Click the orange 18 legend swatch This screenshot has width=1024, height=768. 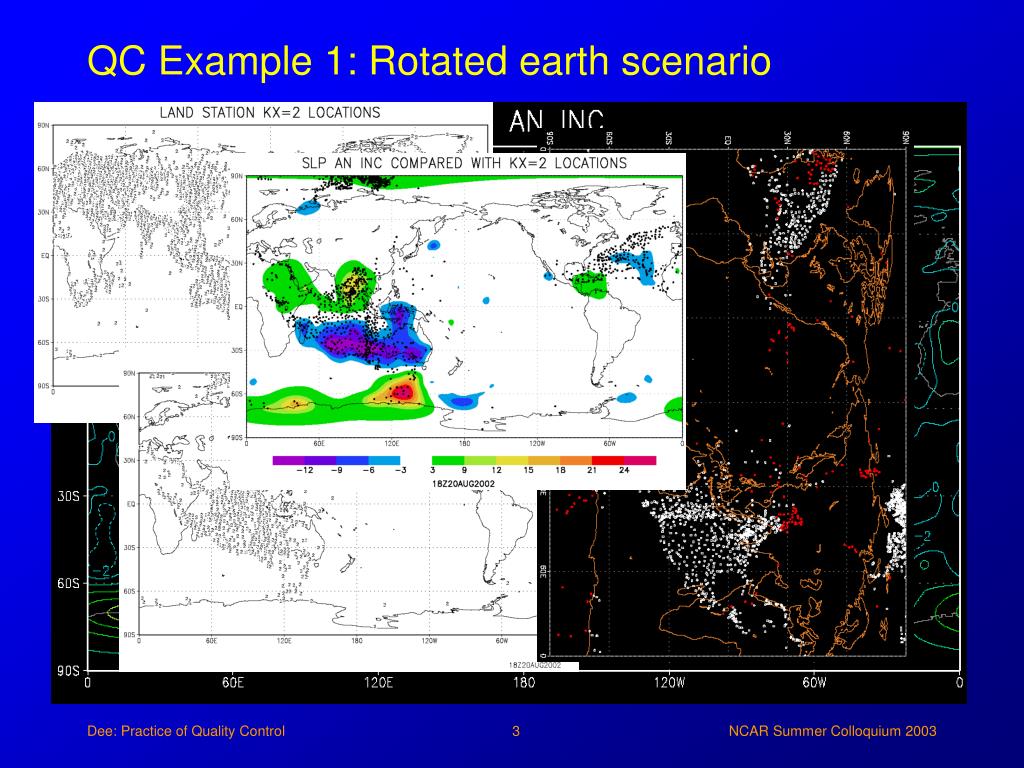pos(576,460)
